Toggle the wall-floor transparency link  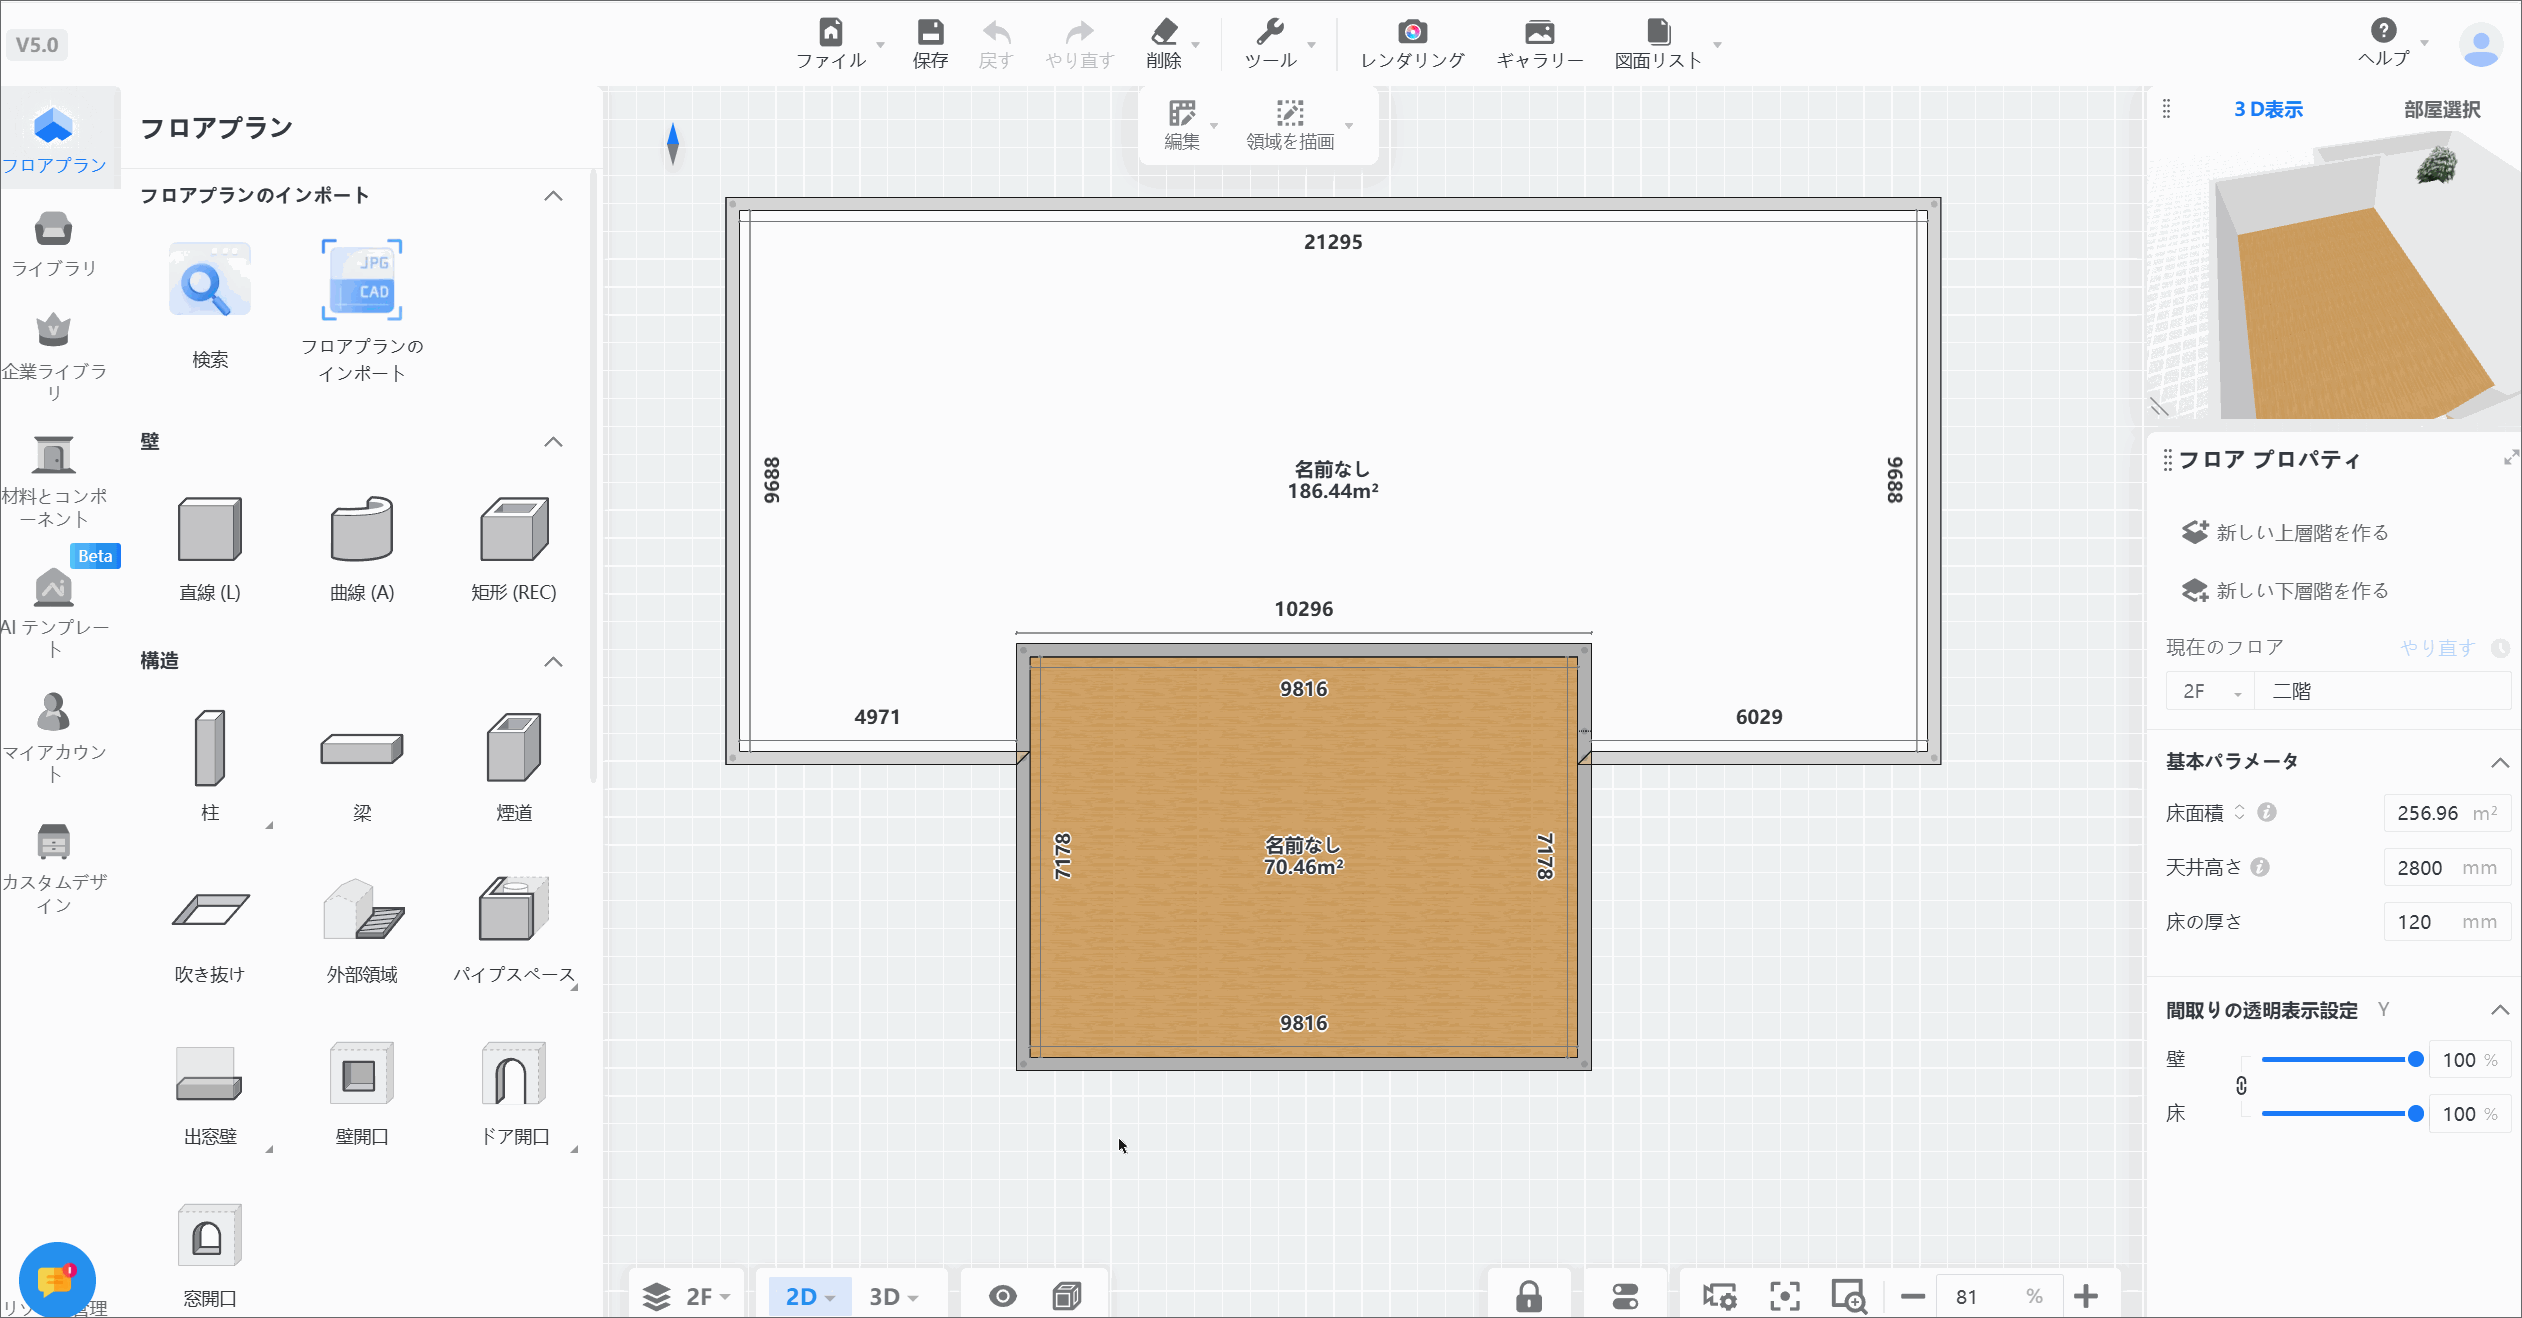(2241, 1086)
